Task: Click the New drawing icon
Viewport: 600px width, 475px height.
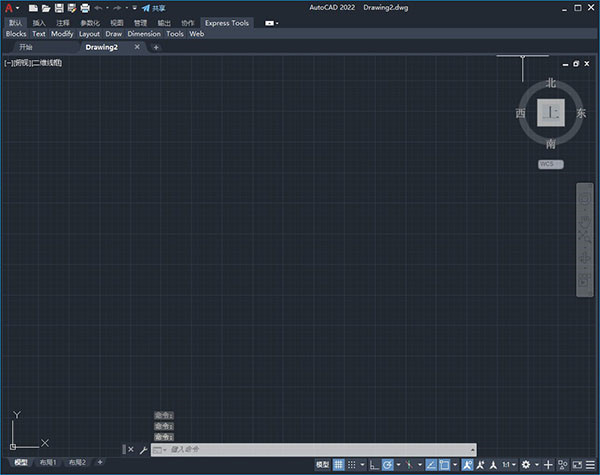Action: pyautogui.click(x=33, y=8)
